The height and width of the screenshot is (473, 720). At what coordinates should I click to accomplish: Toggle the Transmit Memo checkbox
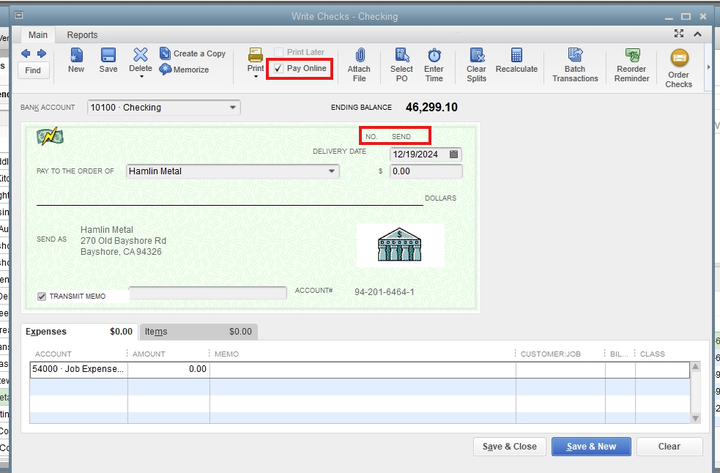point(42,297)
